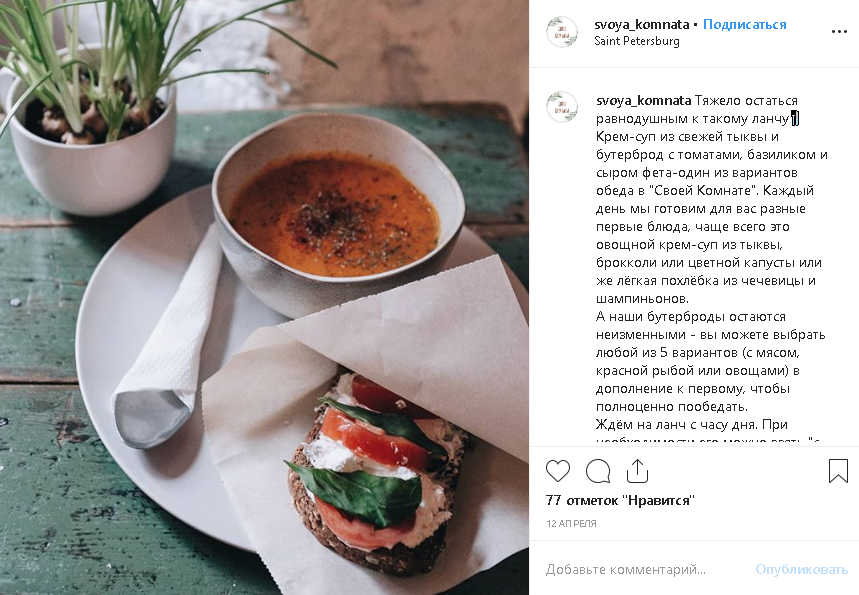Save post with the bookmark icon
The image size is (859, 595).
(838, 471)
